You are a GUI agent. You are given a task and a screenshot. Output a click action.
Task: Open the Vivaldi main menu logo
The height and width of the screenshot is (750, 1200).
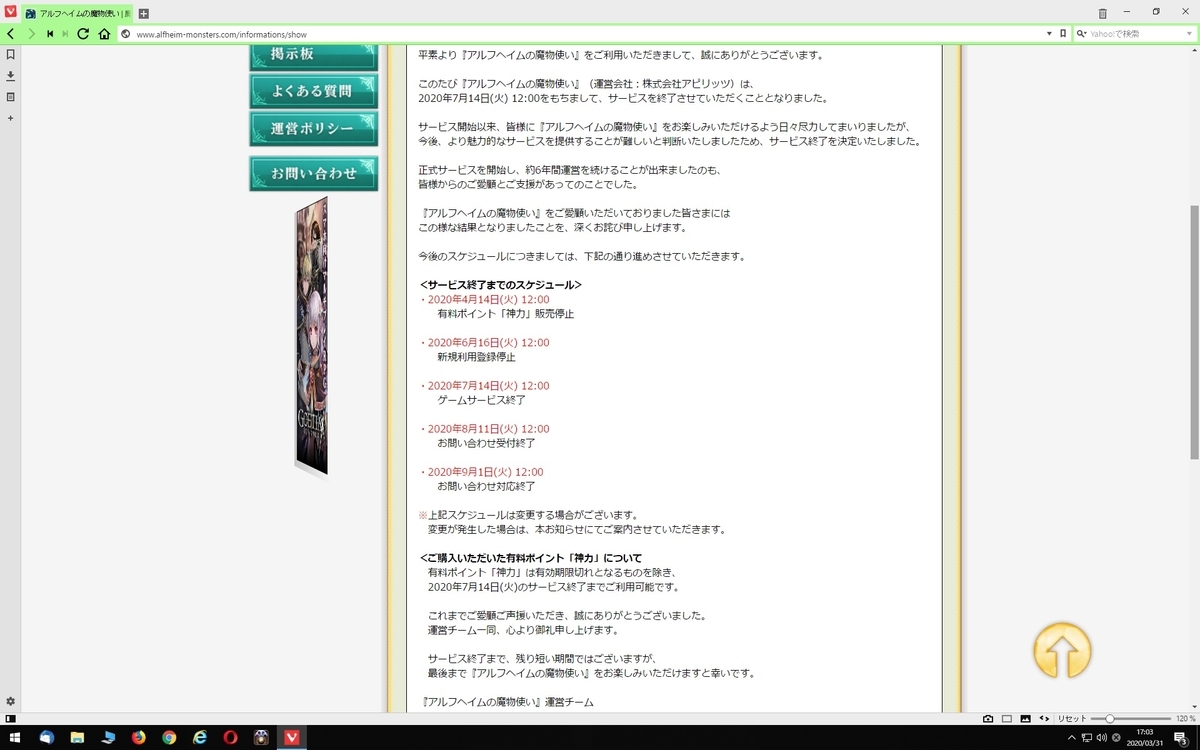[10, 13]
